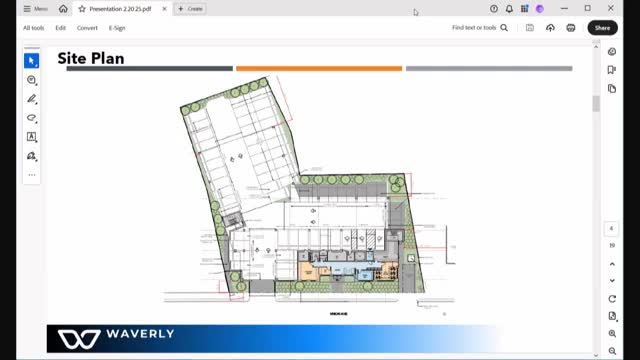The width and height of the screenshot is (640, 360).
Task: Click the Rotate page icon
Action: click(612, 299)
